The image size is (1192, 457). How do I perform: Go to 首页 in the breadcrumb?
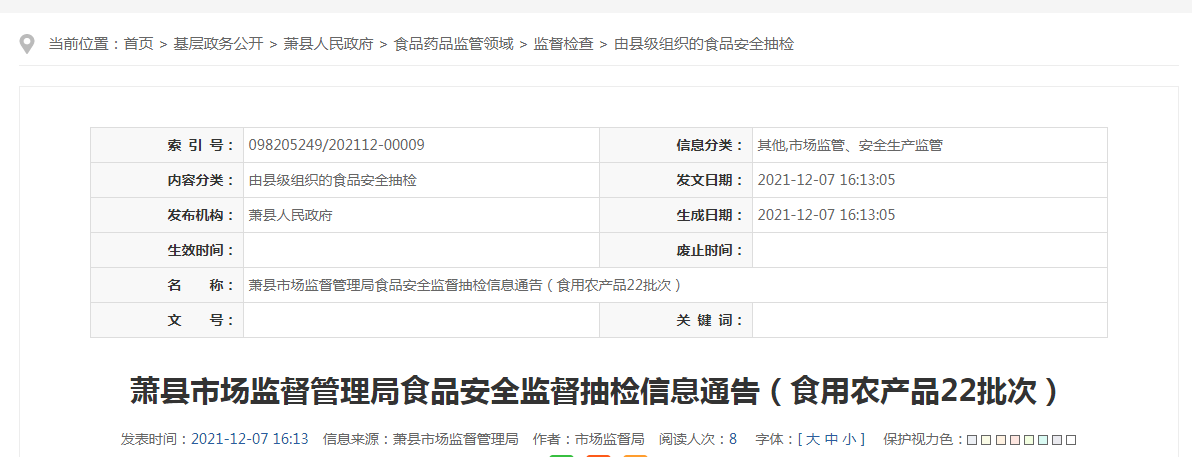click(139, 44)
